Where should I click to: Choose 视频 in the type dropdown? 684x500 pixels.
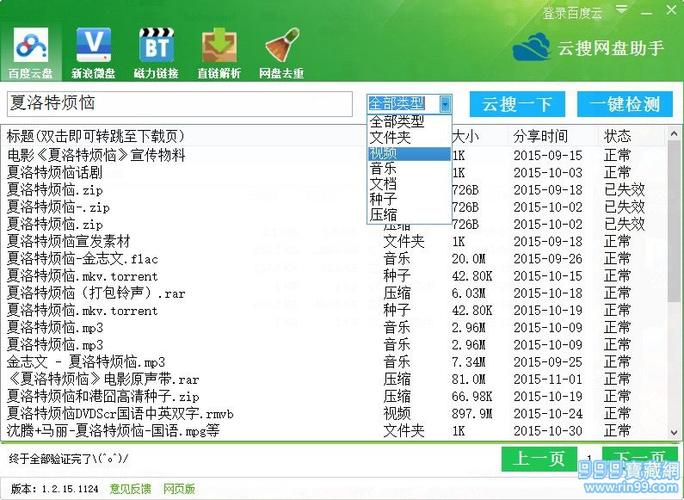tap(409, 154)
